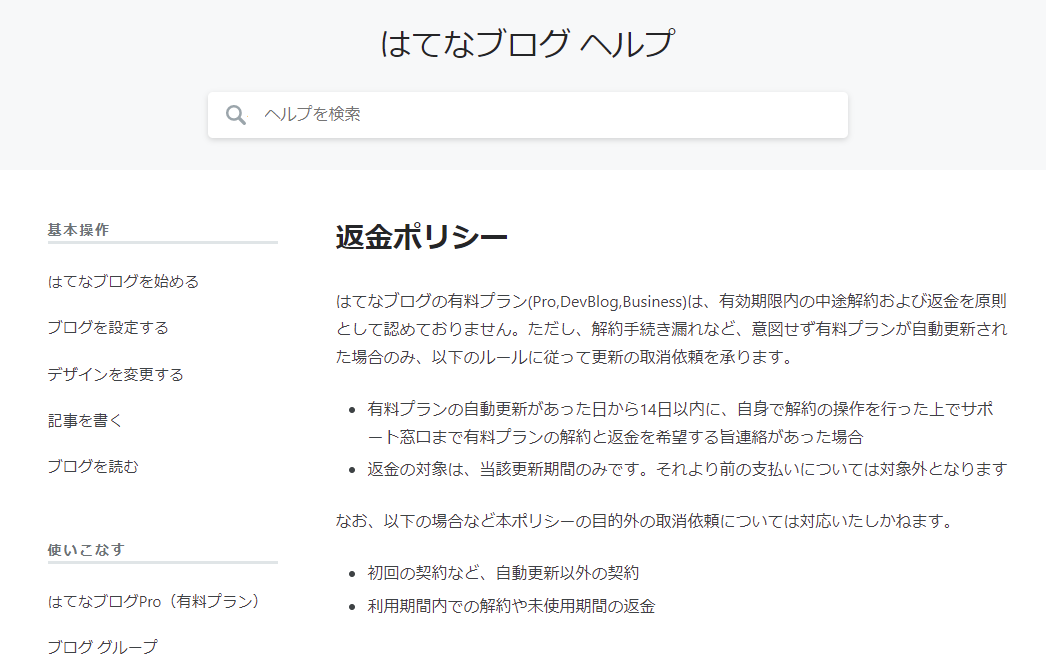Click the magnifying glass search icon
The image size is (1046, 661).
(x=235, y=115)
